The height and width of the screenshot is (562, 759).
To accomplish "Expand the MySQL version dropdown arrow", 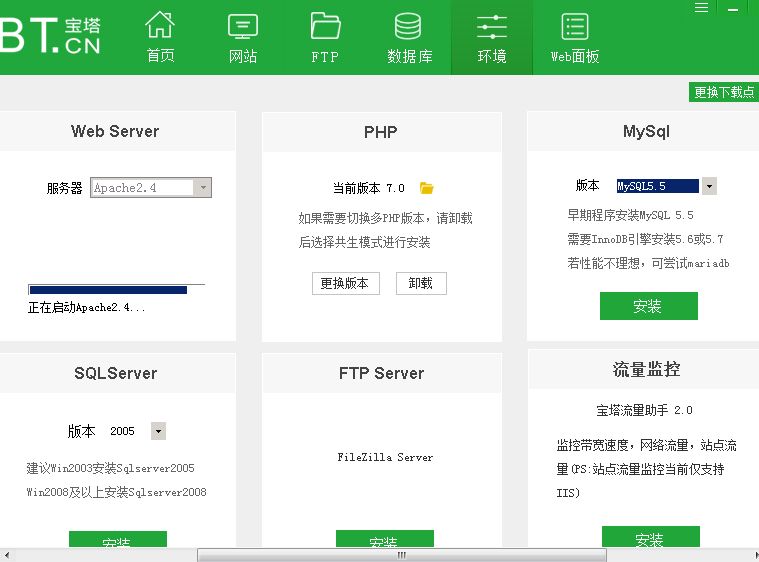I will pos(709,186).
